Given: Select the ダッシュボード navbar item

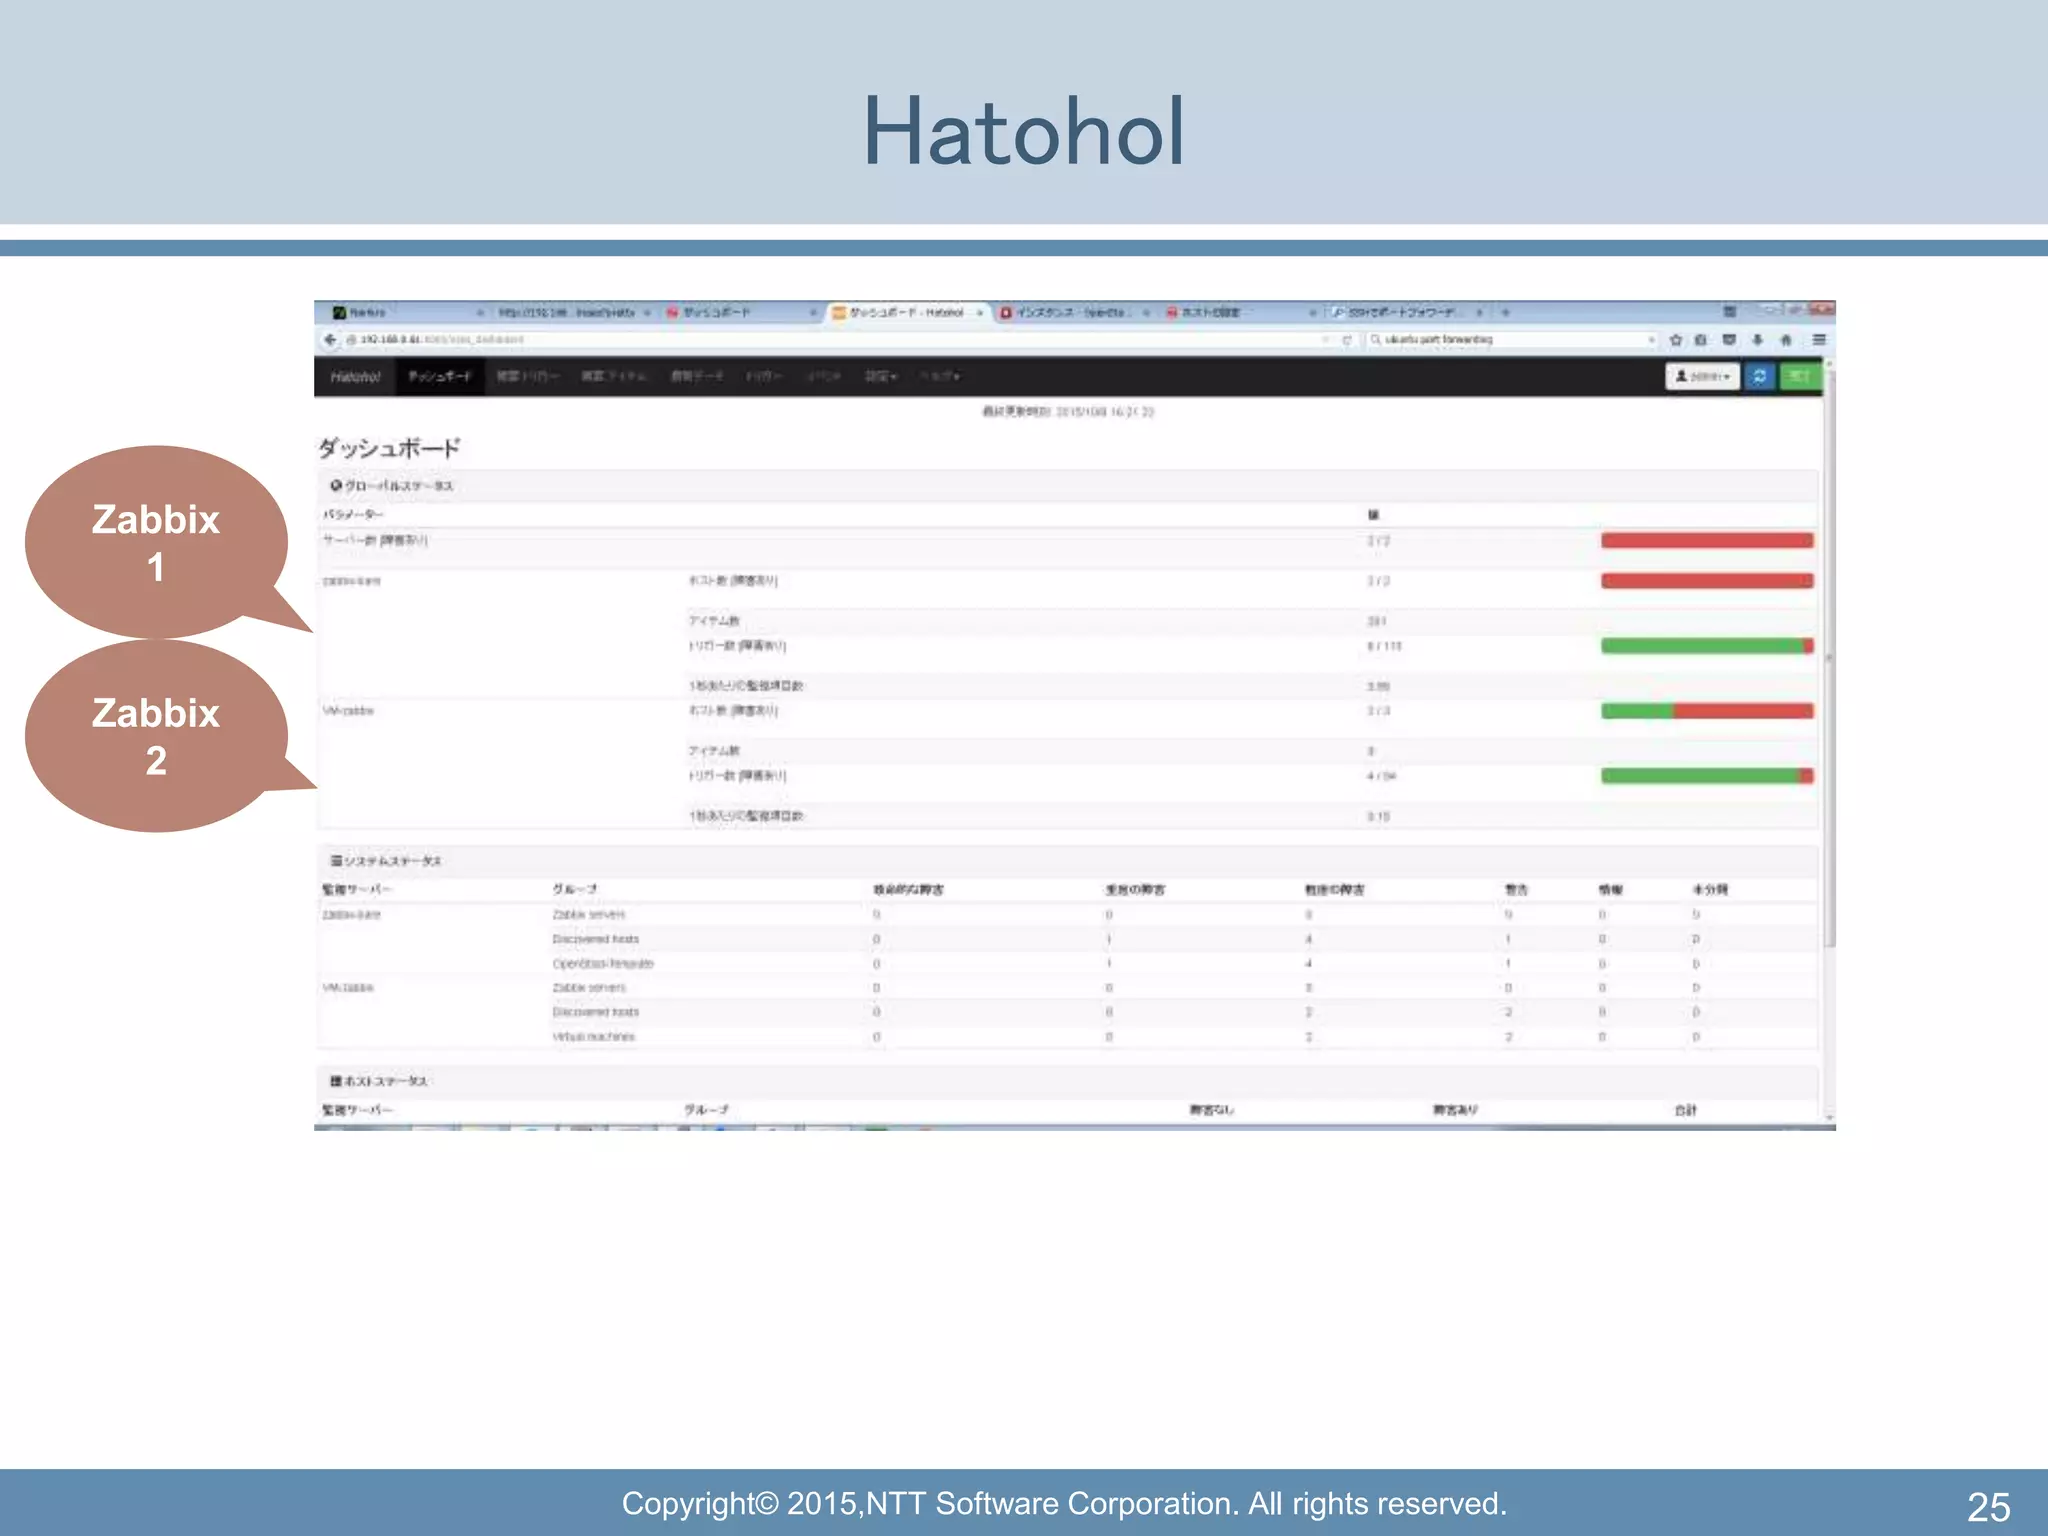Looking at the screenshot, I should coord(439,376).
